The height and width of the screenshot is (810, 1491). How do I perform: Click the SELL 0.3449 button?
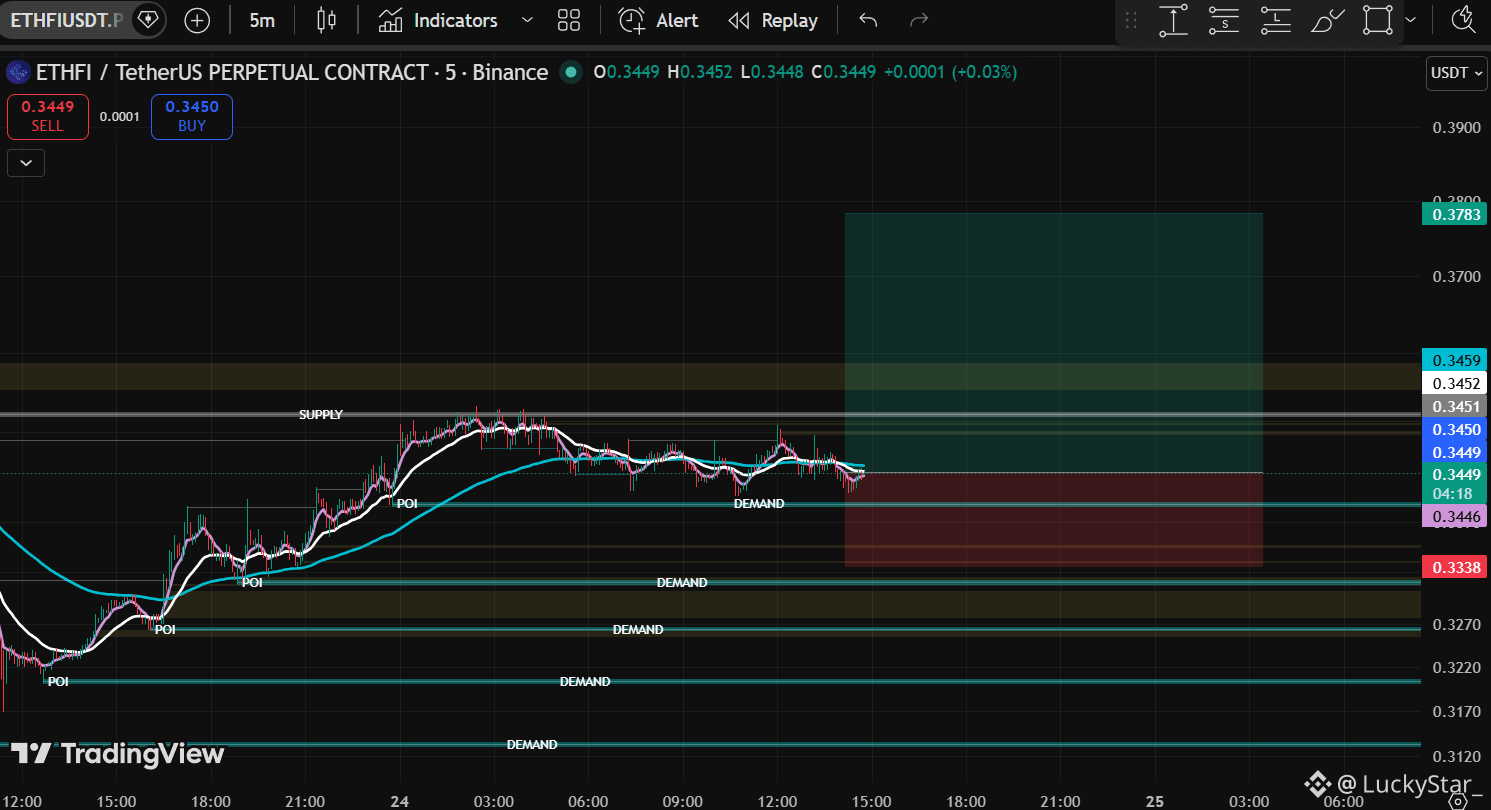47,117
